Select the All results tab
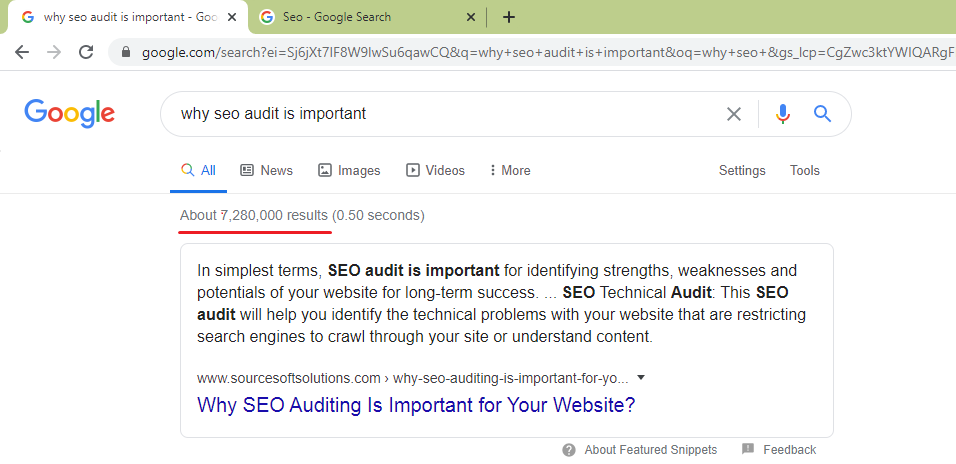956x464 pixels. click(199, 171)
